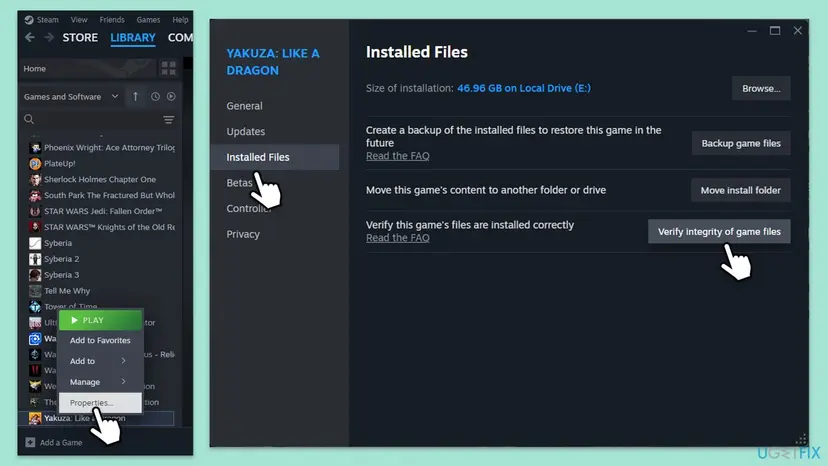Click the Syberia 2 game icon

(35, 259)
